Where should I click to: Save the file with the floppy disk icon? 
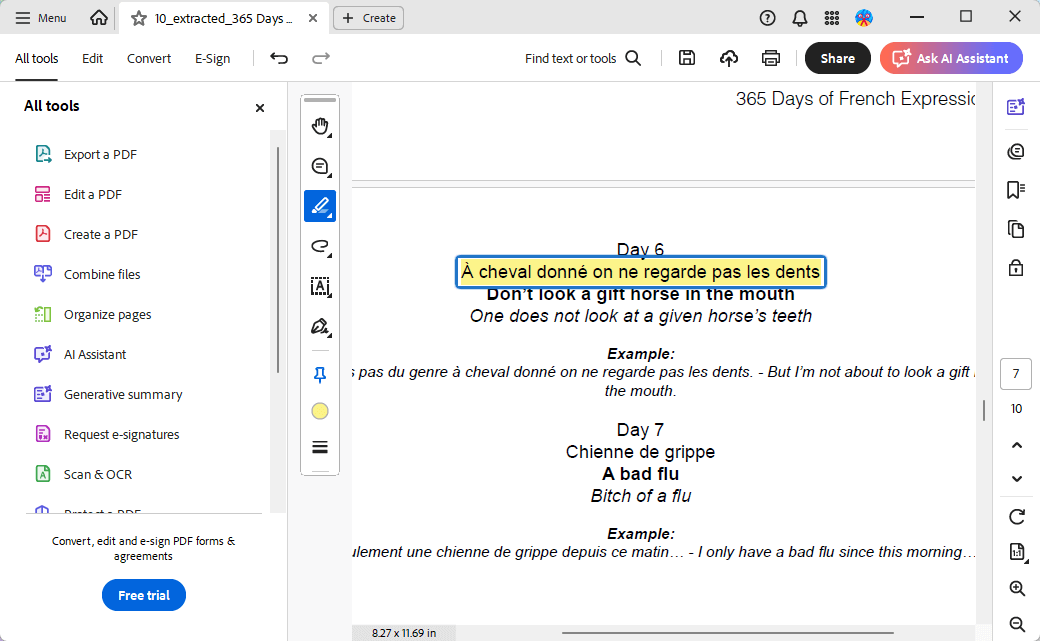pyautogui.click(x=687, y=58)
